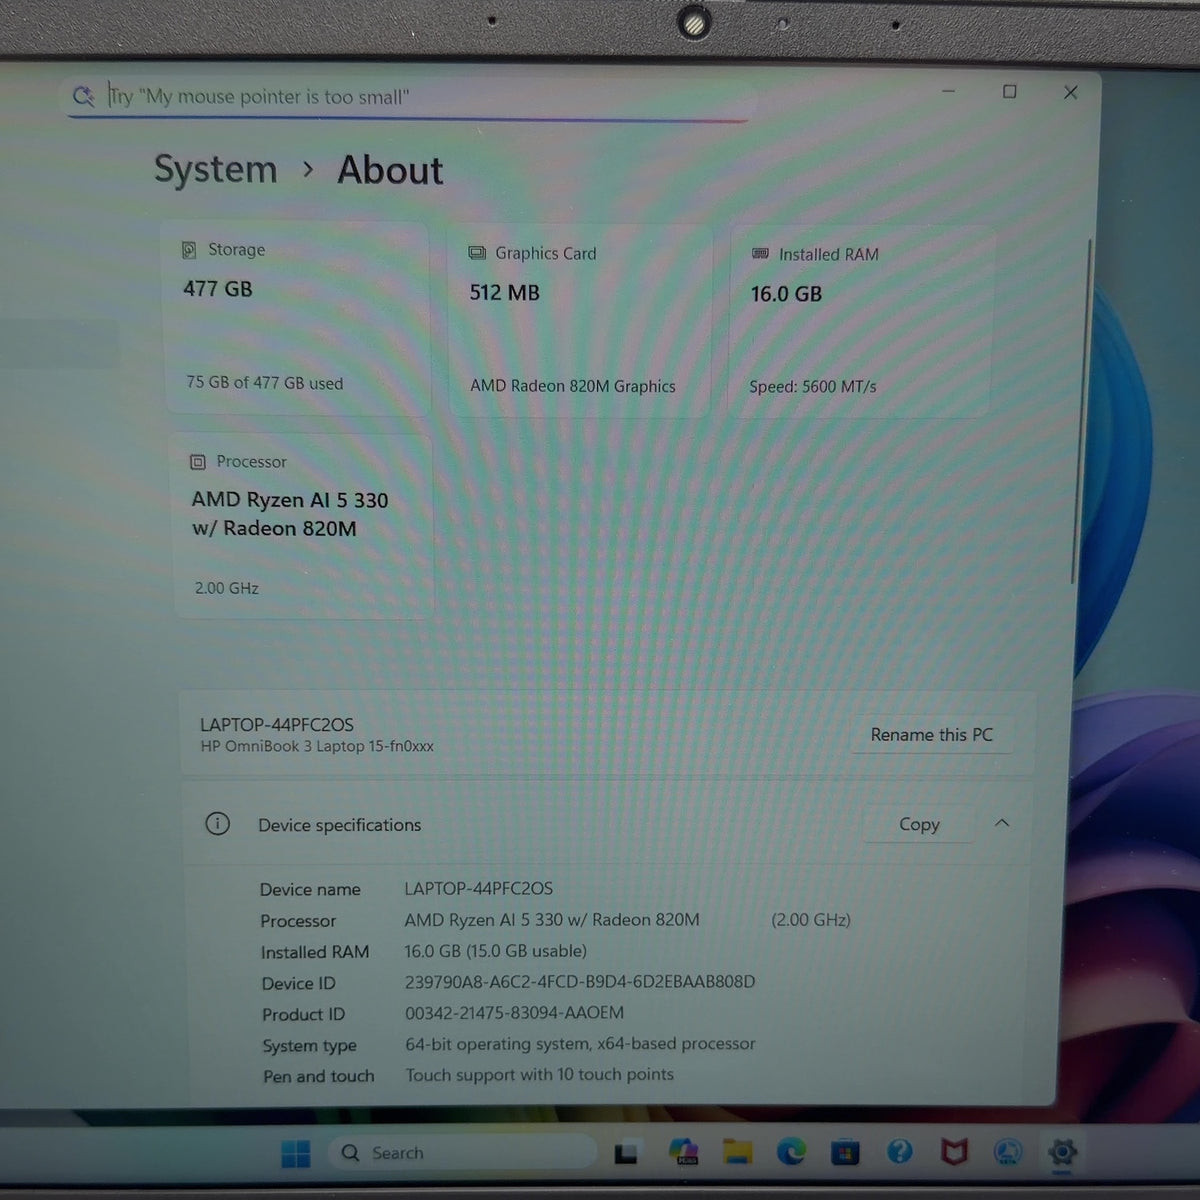Viewport: 1200px width, 1200px height.
Task: Click the 75 GB of 477 GB used text
Action: 264,383
